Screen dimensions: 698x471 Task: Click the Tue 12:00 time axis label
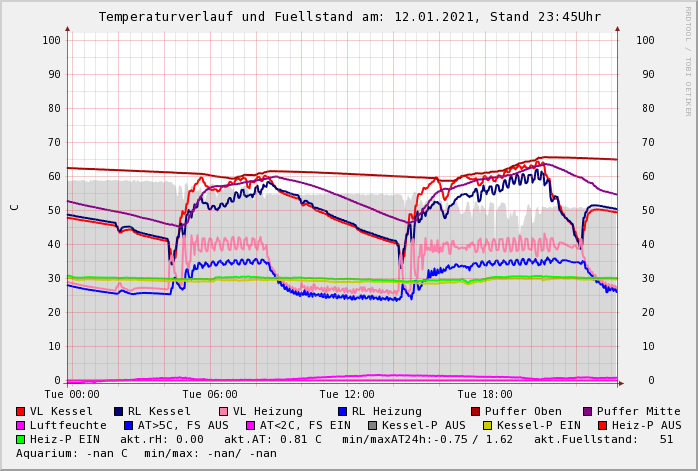[347, 395]
